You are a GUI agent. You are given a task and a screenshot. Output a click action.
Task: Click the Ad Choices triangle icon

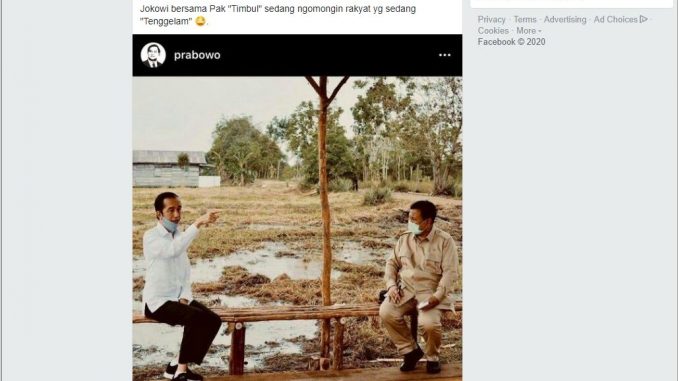click(x=644, y=19)
